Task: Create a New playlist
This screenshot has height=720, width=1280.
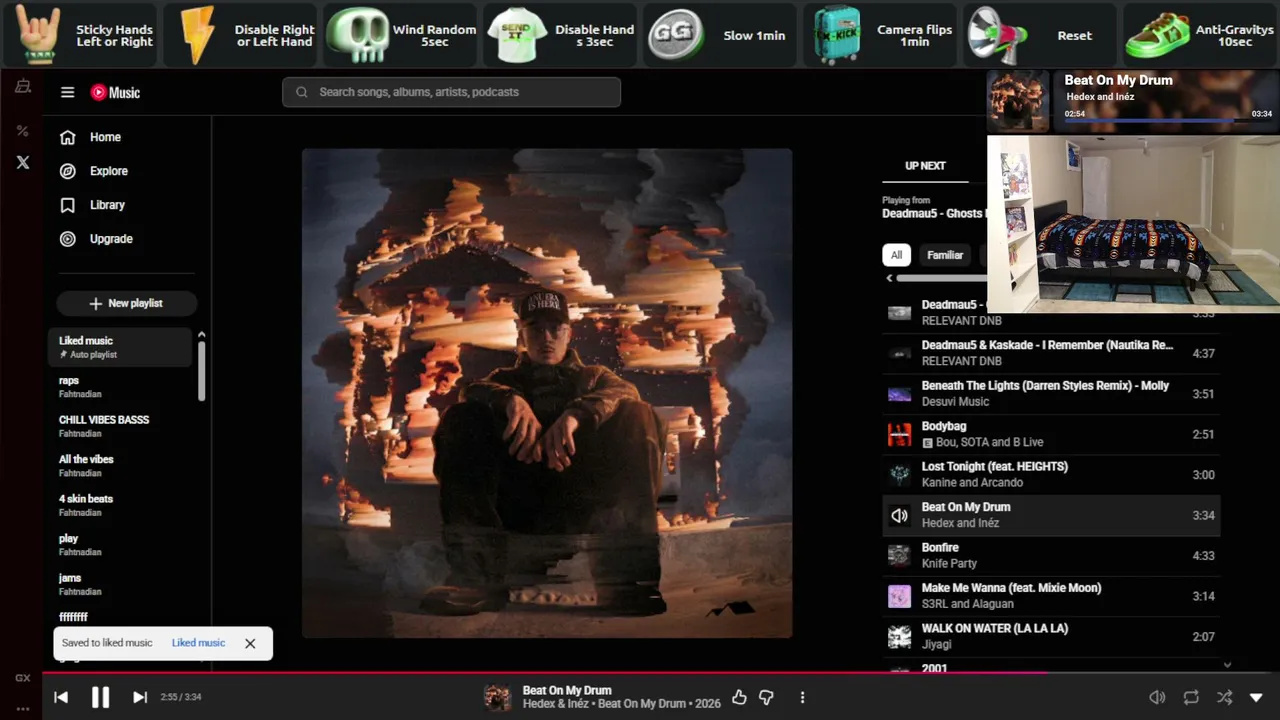Action: (126, 303)
